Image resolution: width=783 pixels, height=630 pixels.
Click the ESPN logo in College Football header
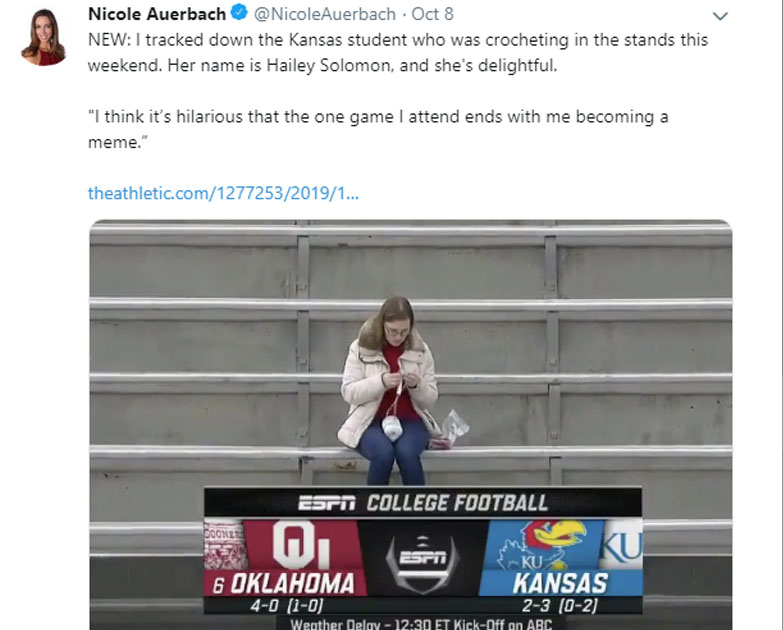point(328,503)
